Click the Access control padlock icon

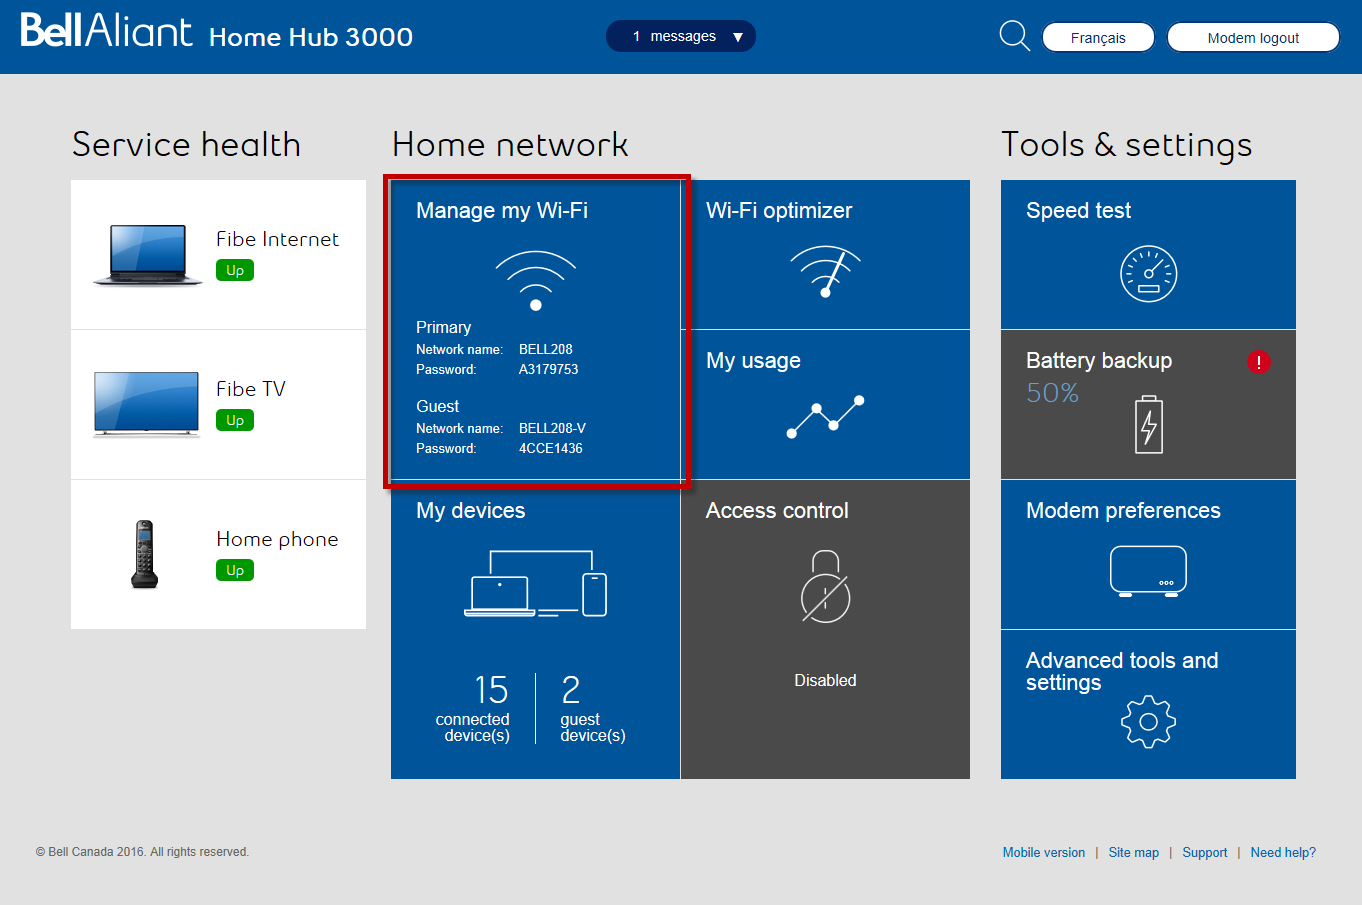coord(826,587)
